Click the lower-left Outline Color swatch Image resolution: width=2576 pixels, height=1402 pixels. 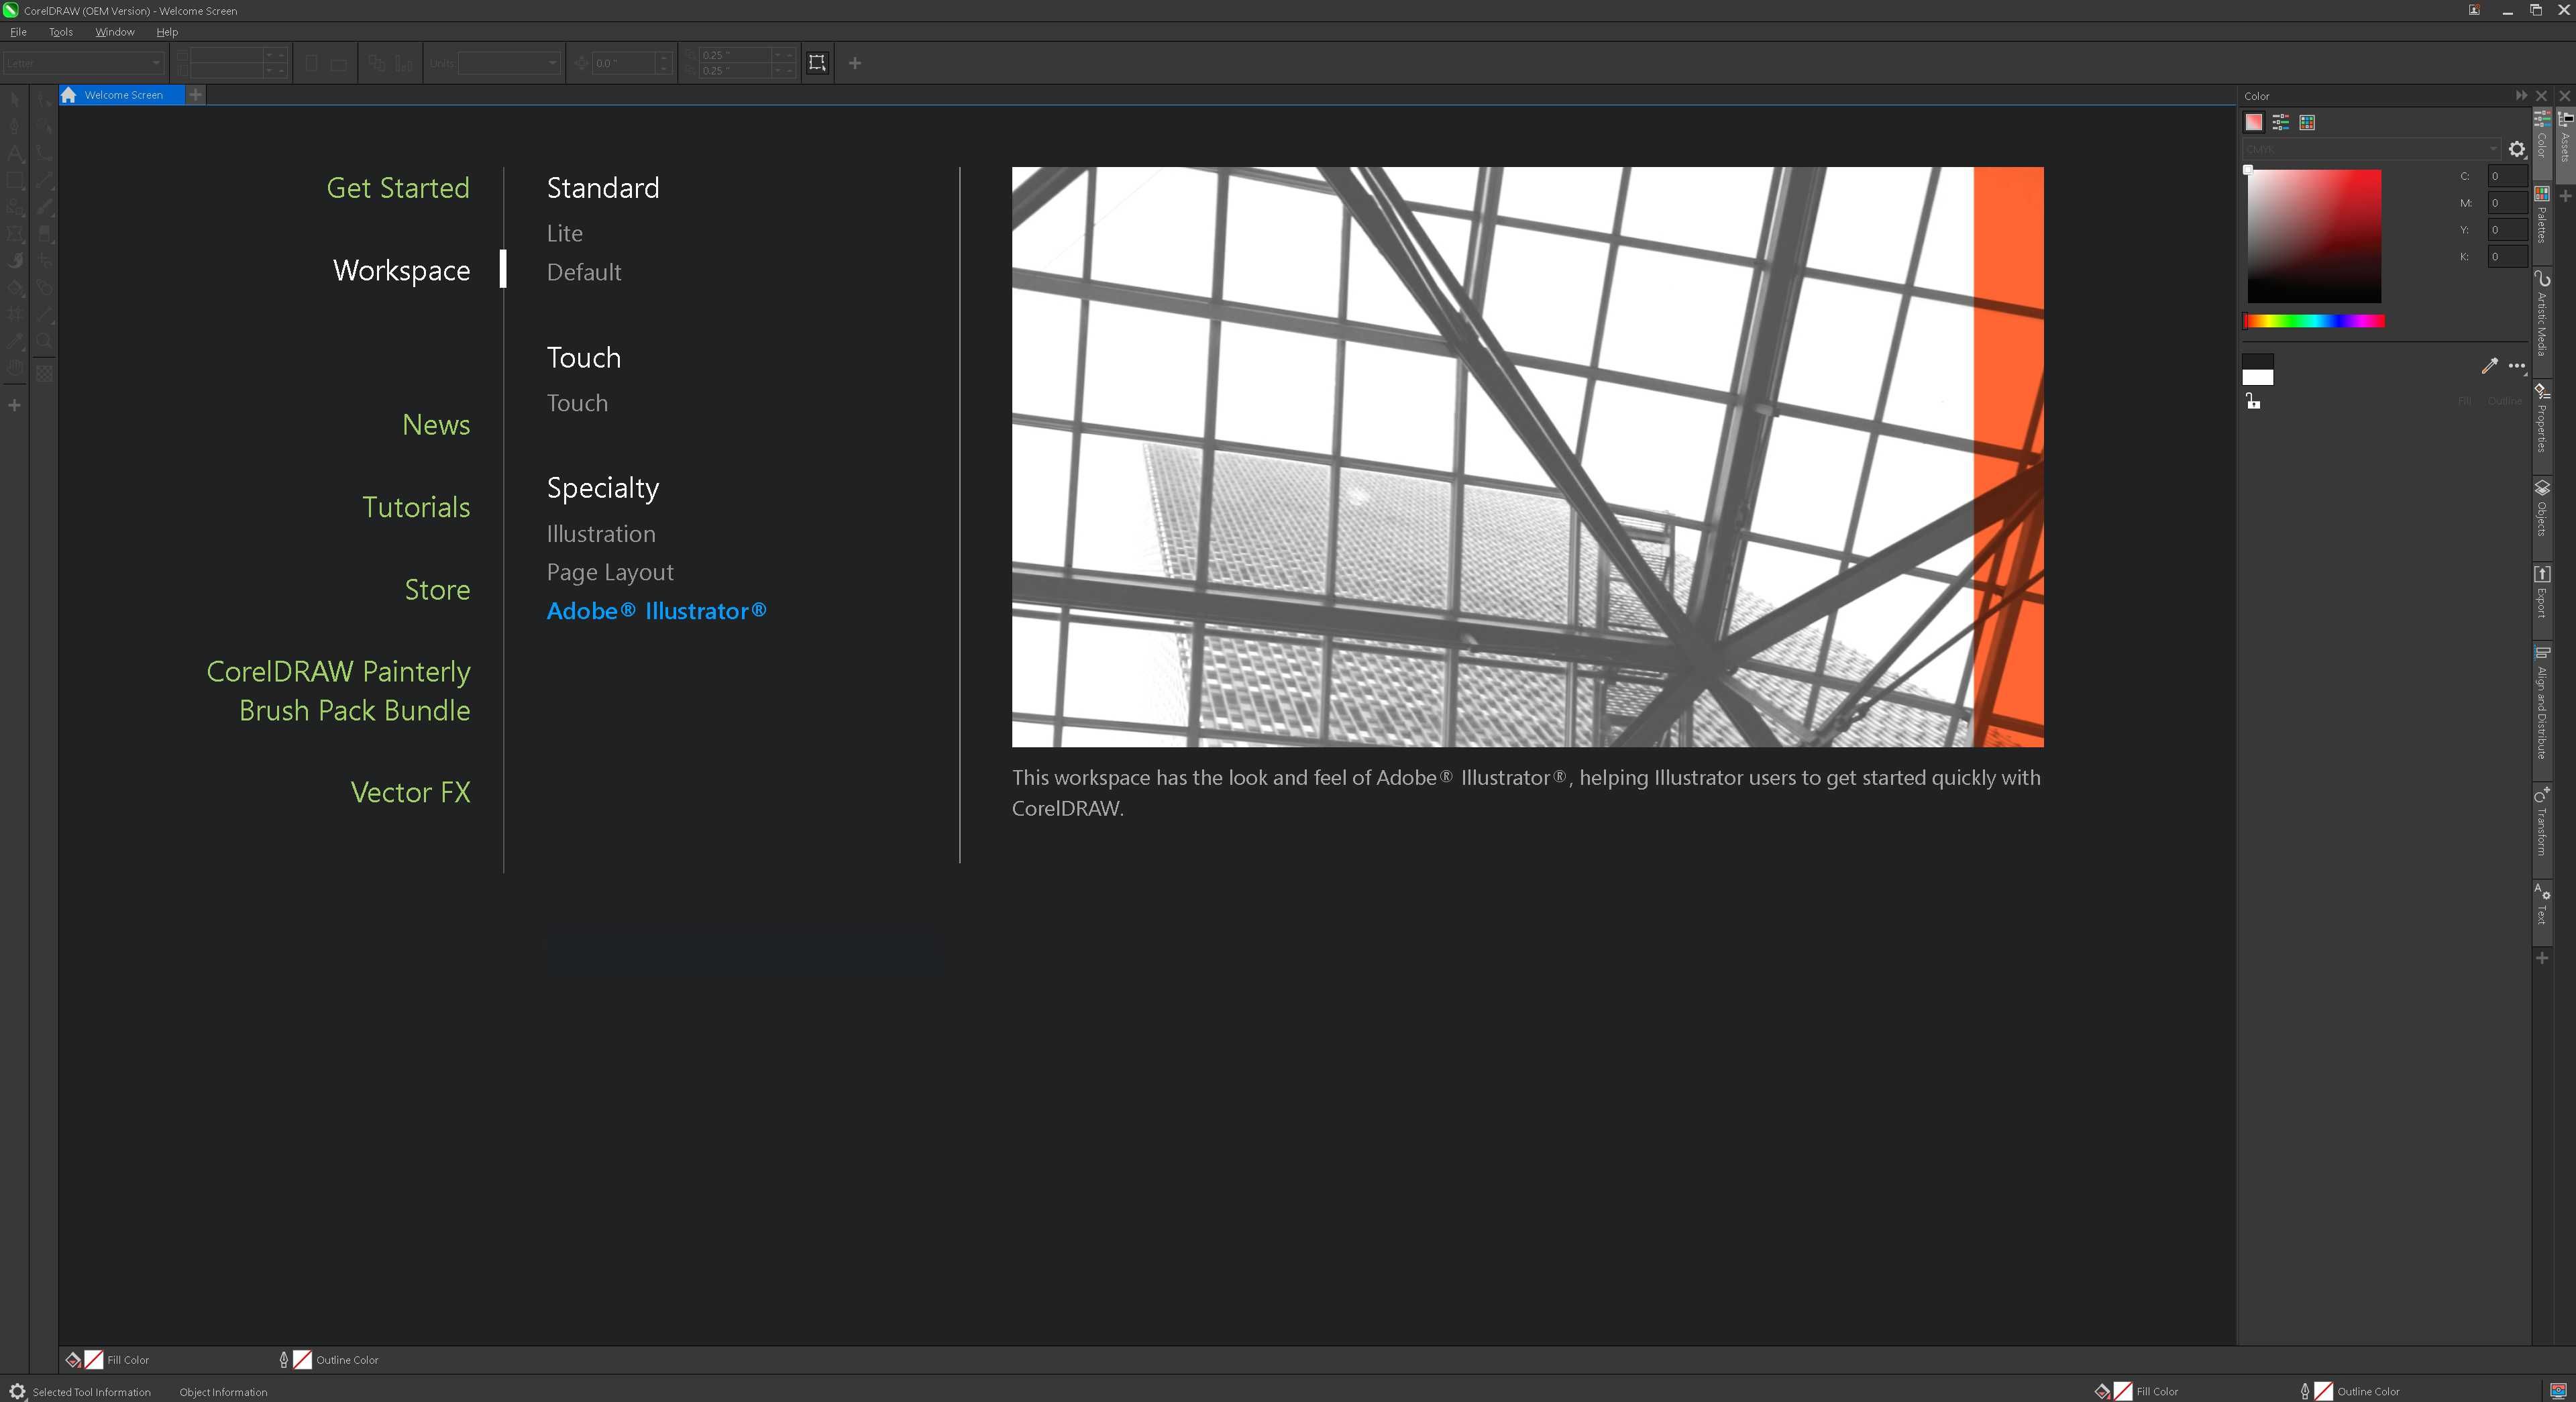(x=302, y=1359)
